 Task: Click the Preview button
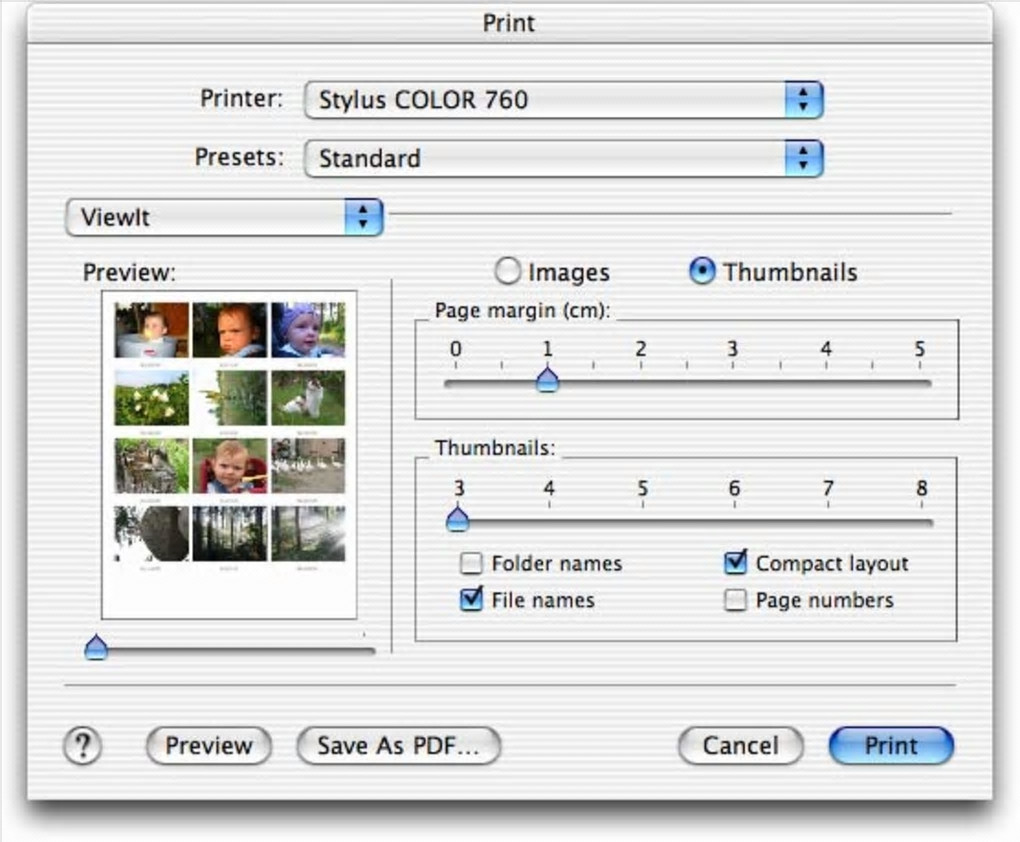(x=208, y=745)
